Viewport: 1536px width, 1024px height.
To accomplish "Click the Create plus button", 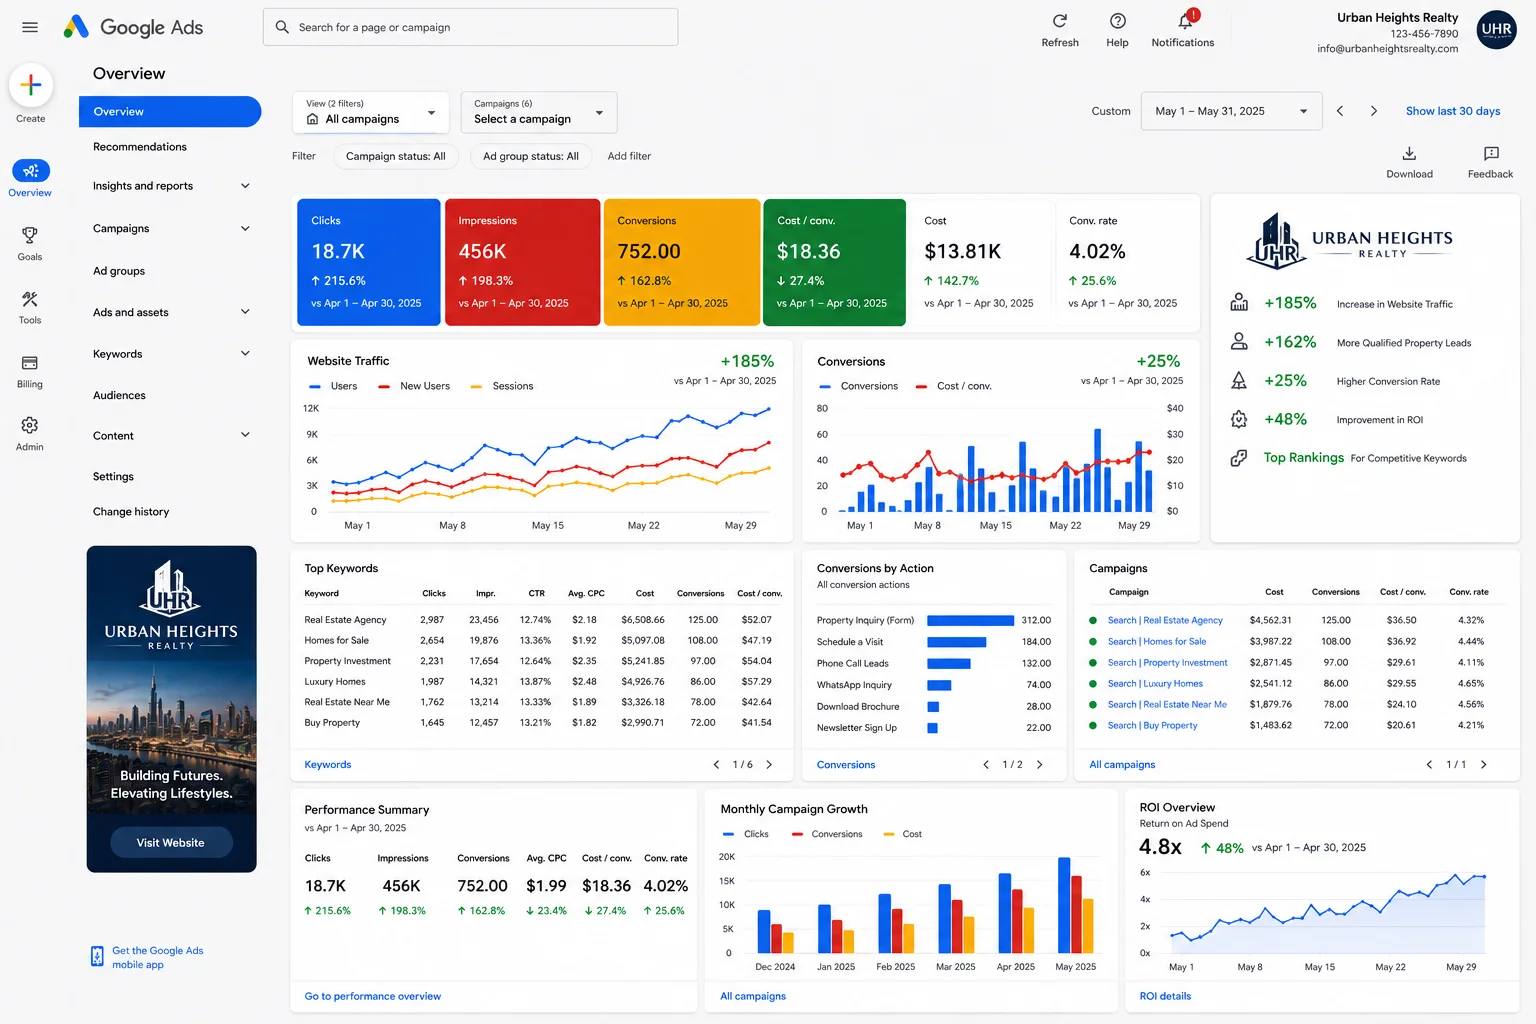I will (x=31, y=85).
